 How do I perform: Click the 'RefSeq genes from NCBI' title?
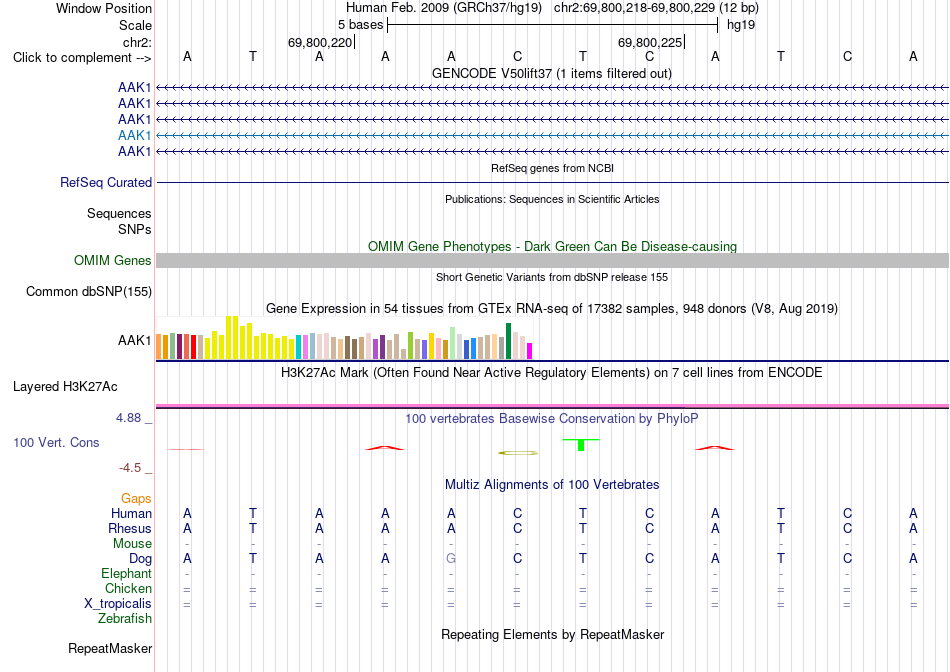(x=552, y=168)
